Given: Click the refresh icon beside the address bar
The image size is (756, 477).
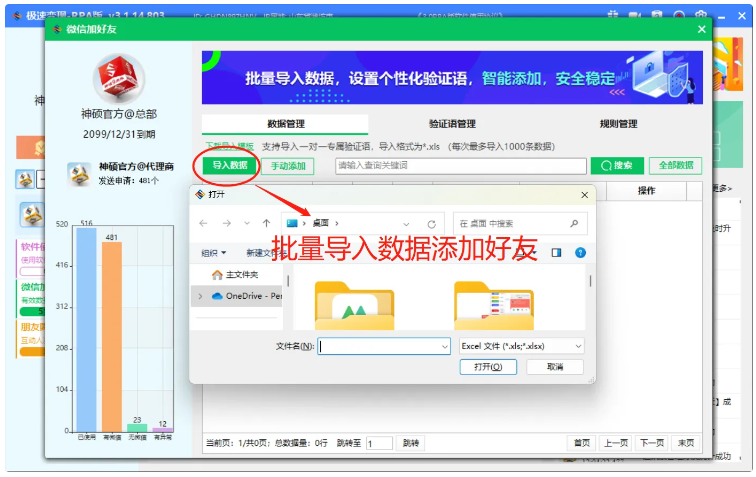Looking at the screenshot, I should click(432, 224).
